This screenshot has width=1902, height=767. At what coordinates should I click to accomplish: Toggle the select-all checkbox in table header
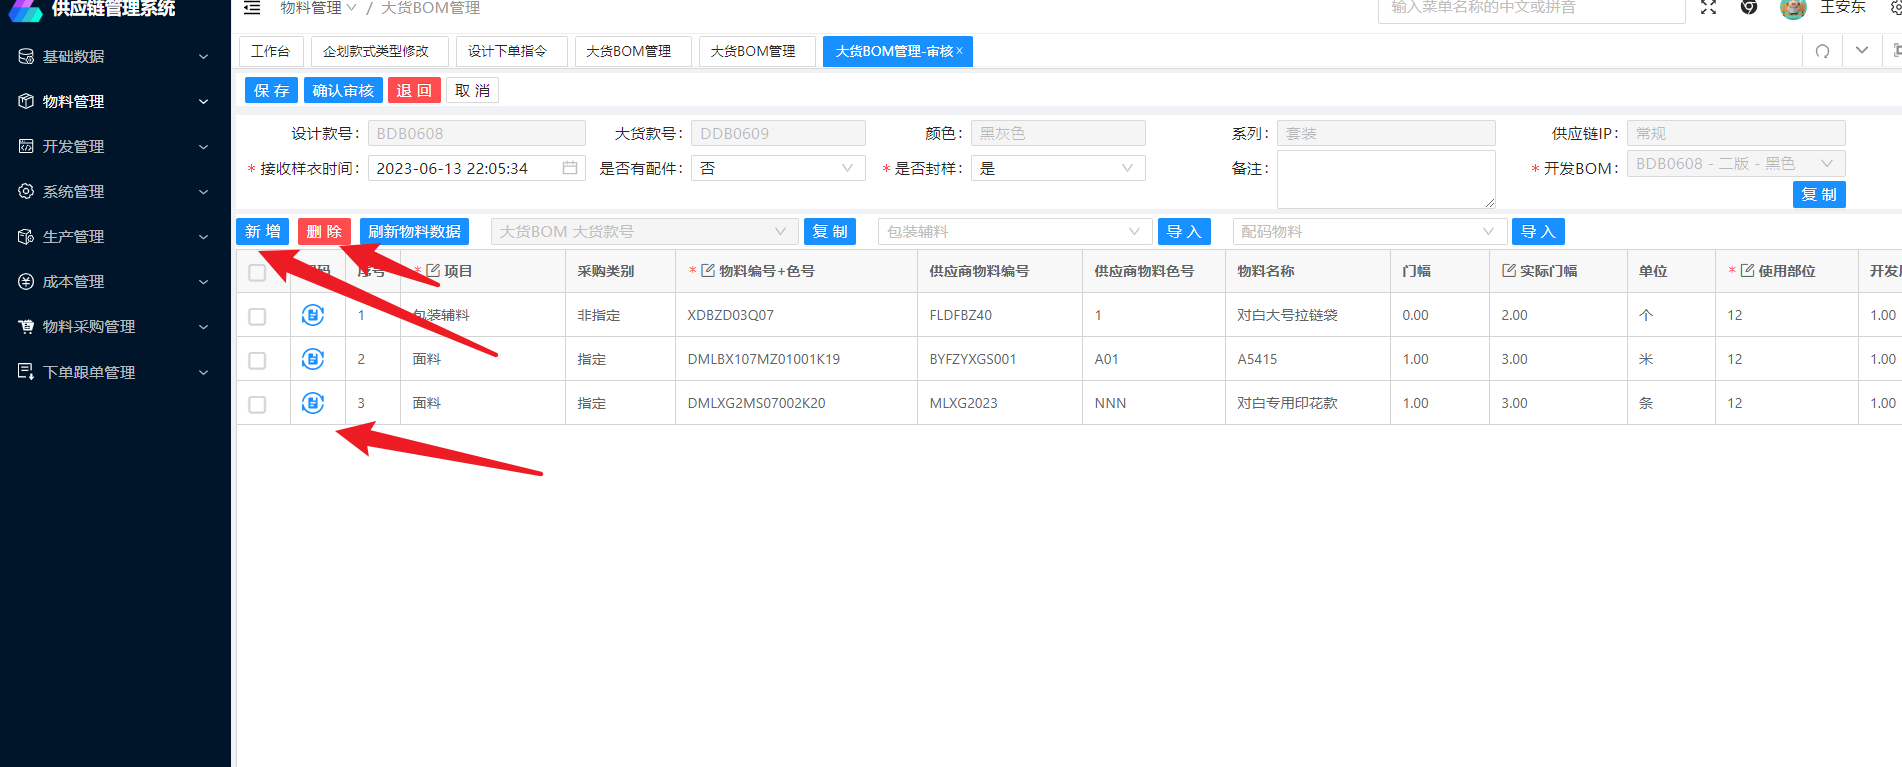(x=257, y=272)
